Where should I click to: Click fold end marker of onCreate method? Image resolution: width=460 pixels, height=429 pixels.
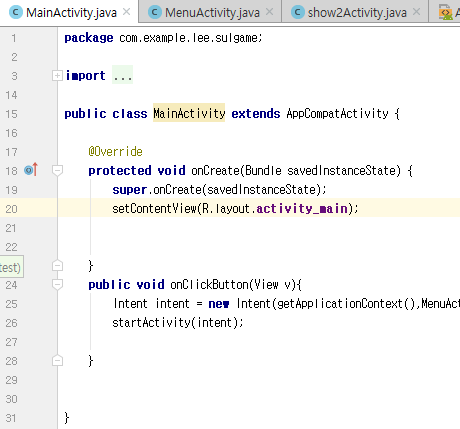(x=57, y=266)
